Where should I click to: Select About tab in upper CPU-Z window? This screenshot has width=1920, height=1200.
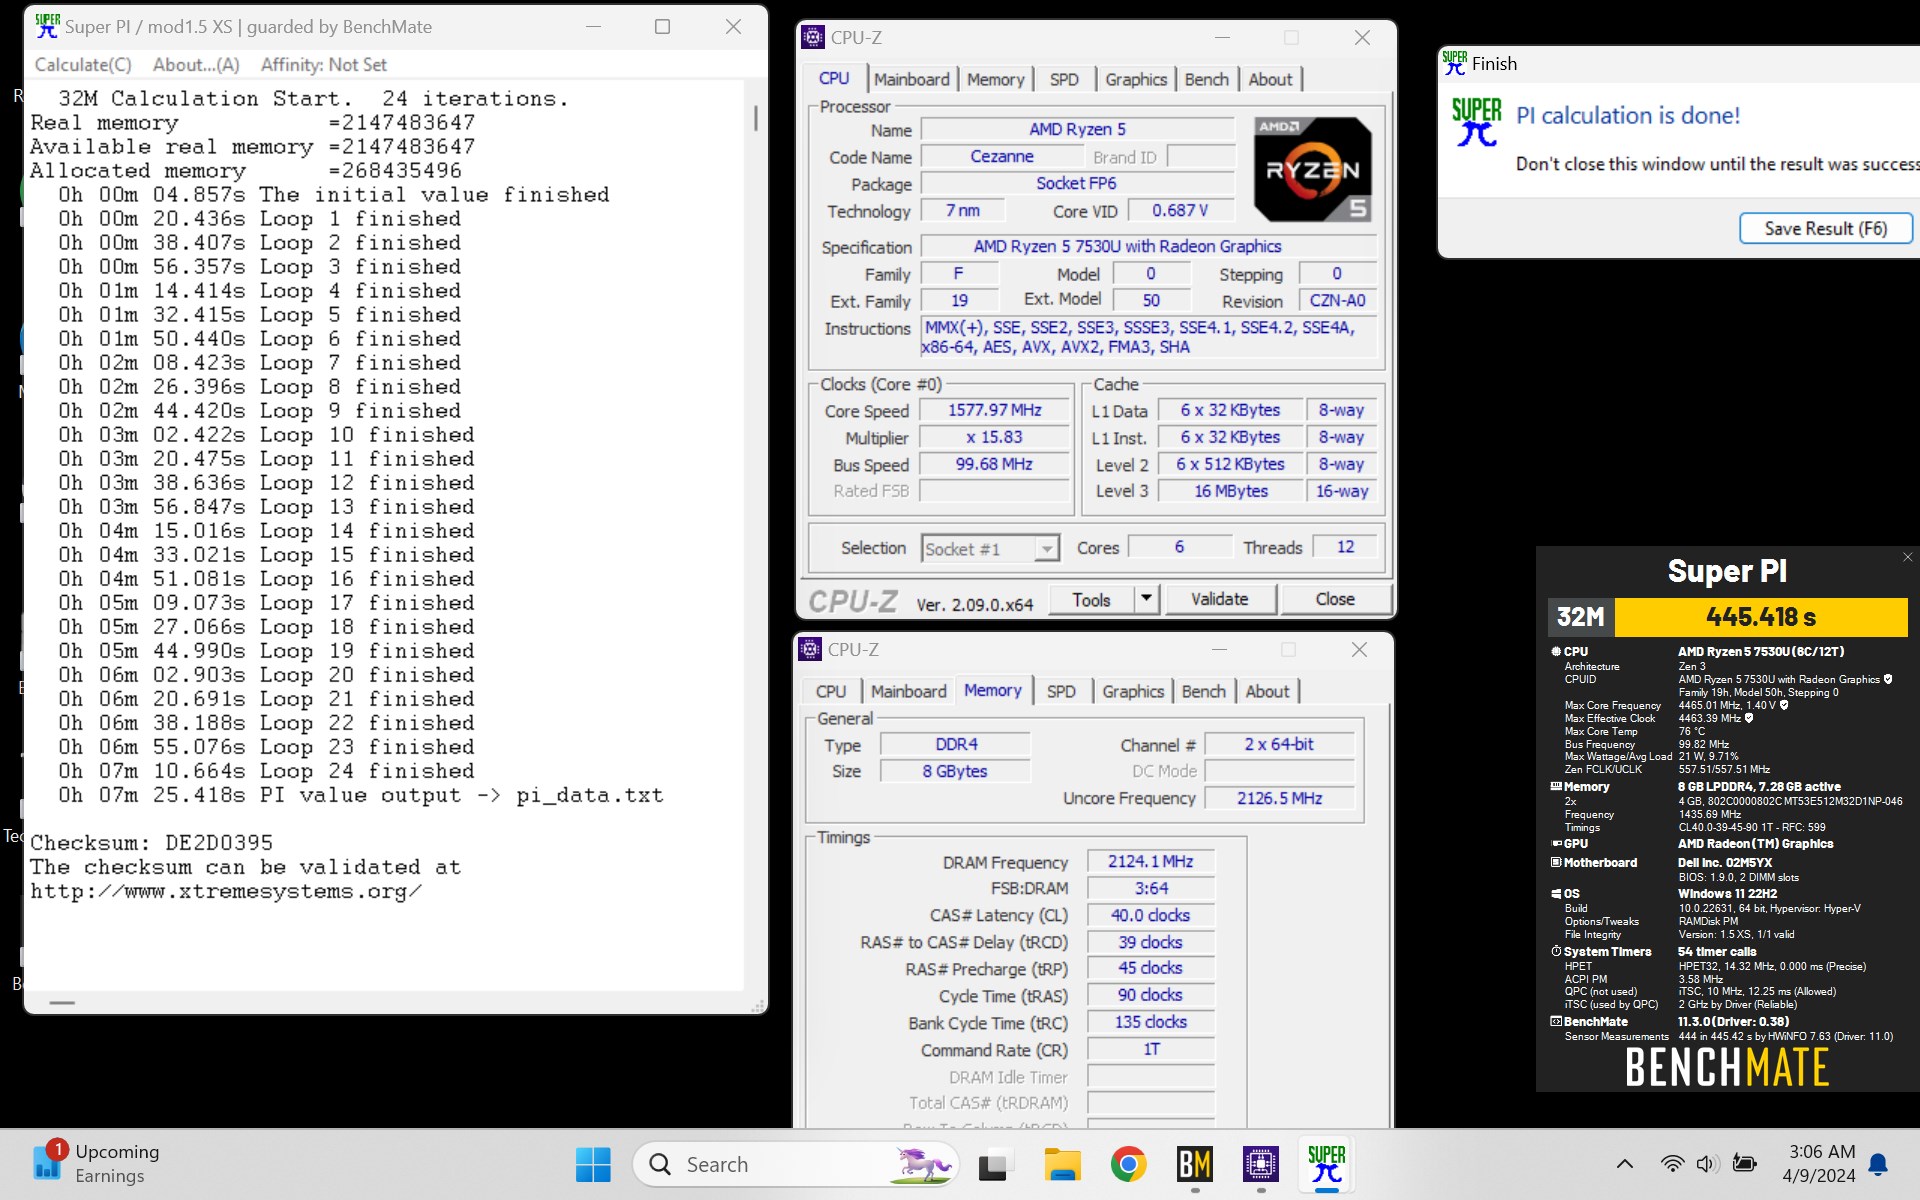click(x=1270, y=80)
